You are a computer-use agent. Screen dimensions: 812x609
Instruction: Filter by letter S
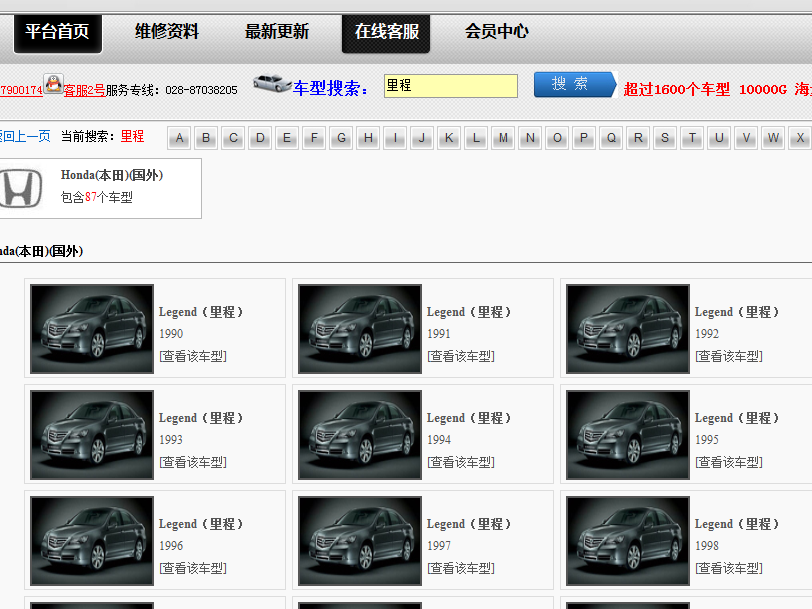(665, 138)
